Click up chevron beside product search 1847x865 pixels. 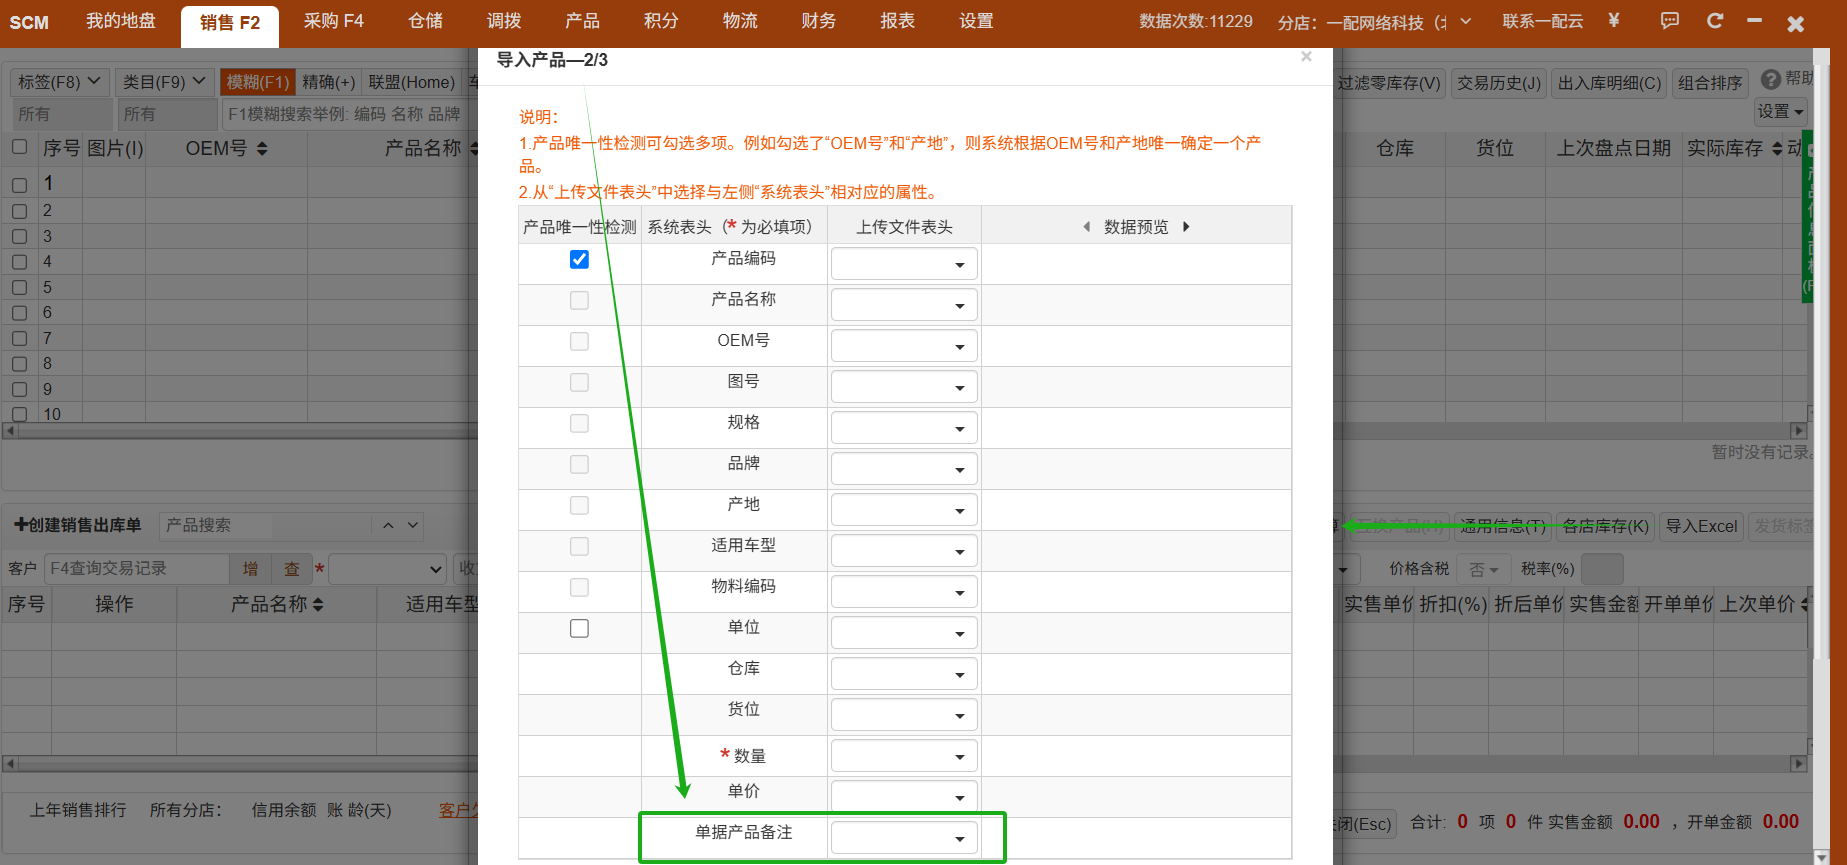click(x=388, y=525)
